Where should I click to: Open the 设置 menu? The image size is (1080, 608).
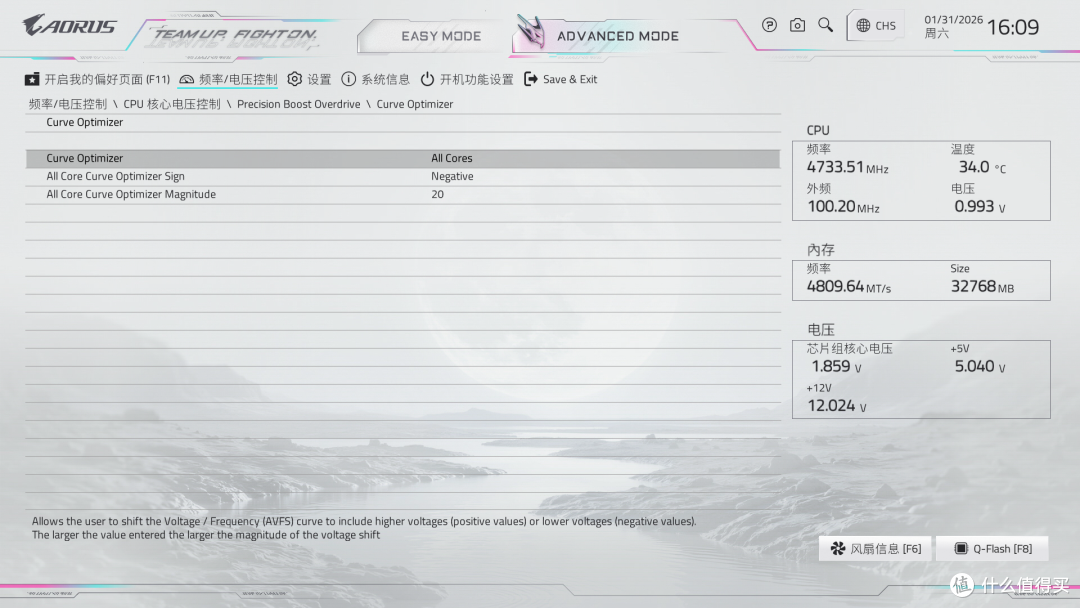309,79
